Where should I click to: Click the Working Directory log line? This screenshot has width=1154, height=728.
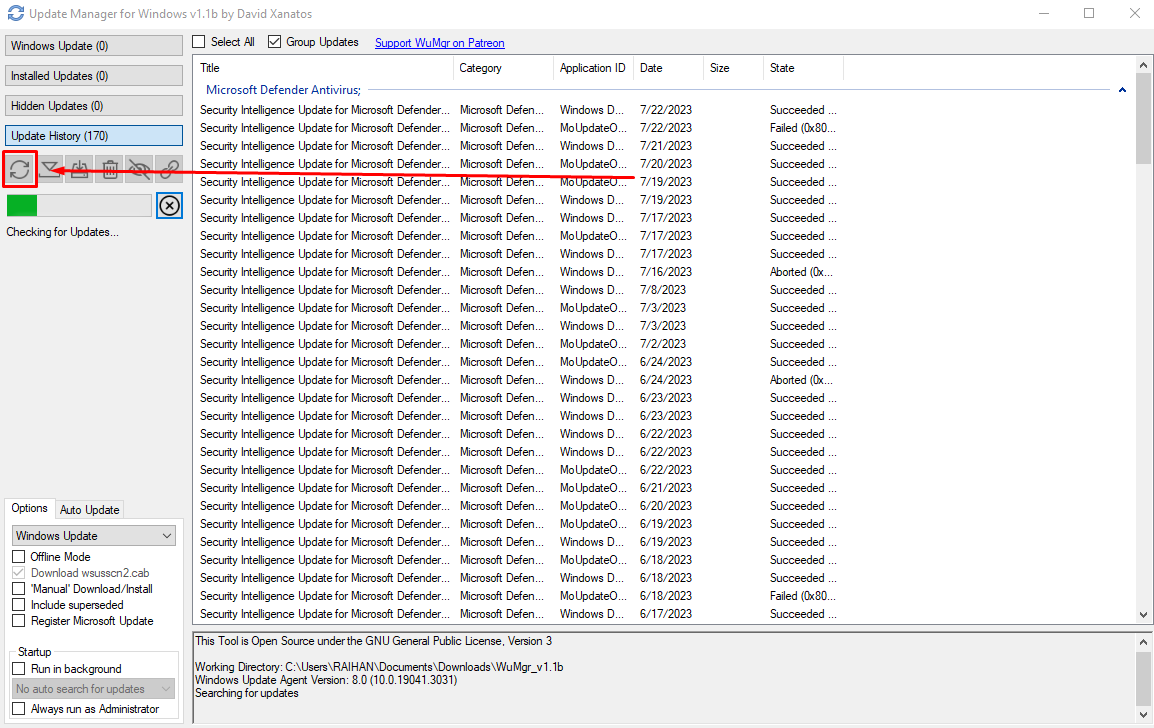tap(379, 667)
